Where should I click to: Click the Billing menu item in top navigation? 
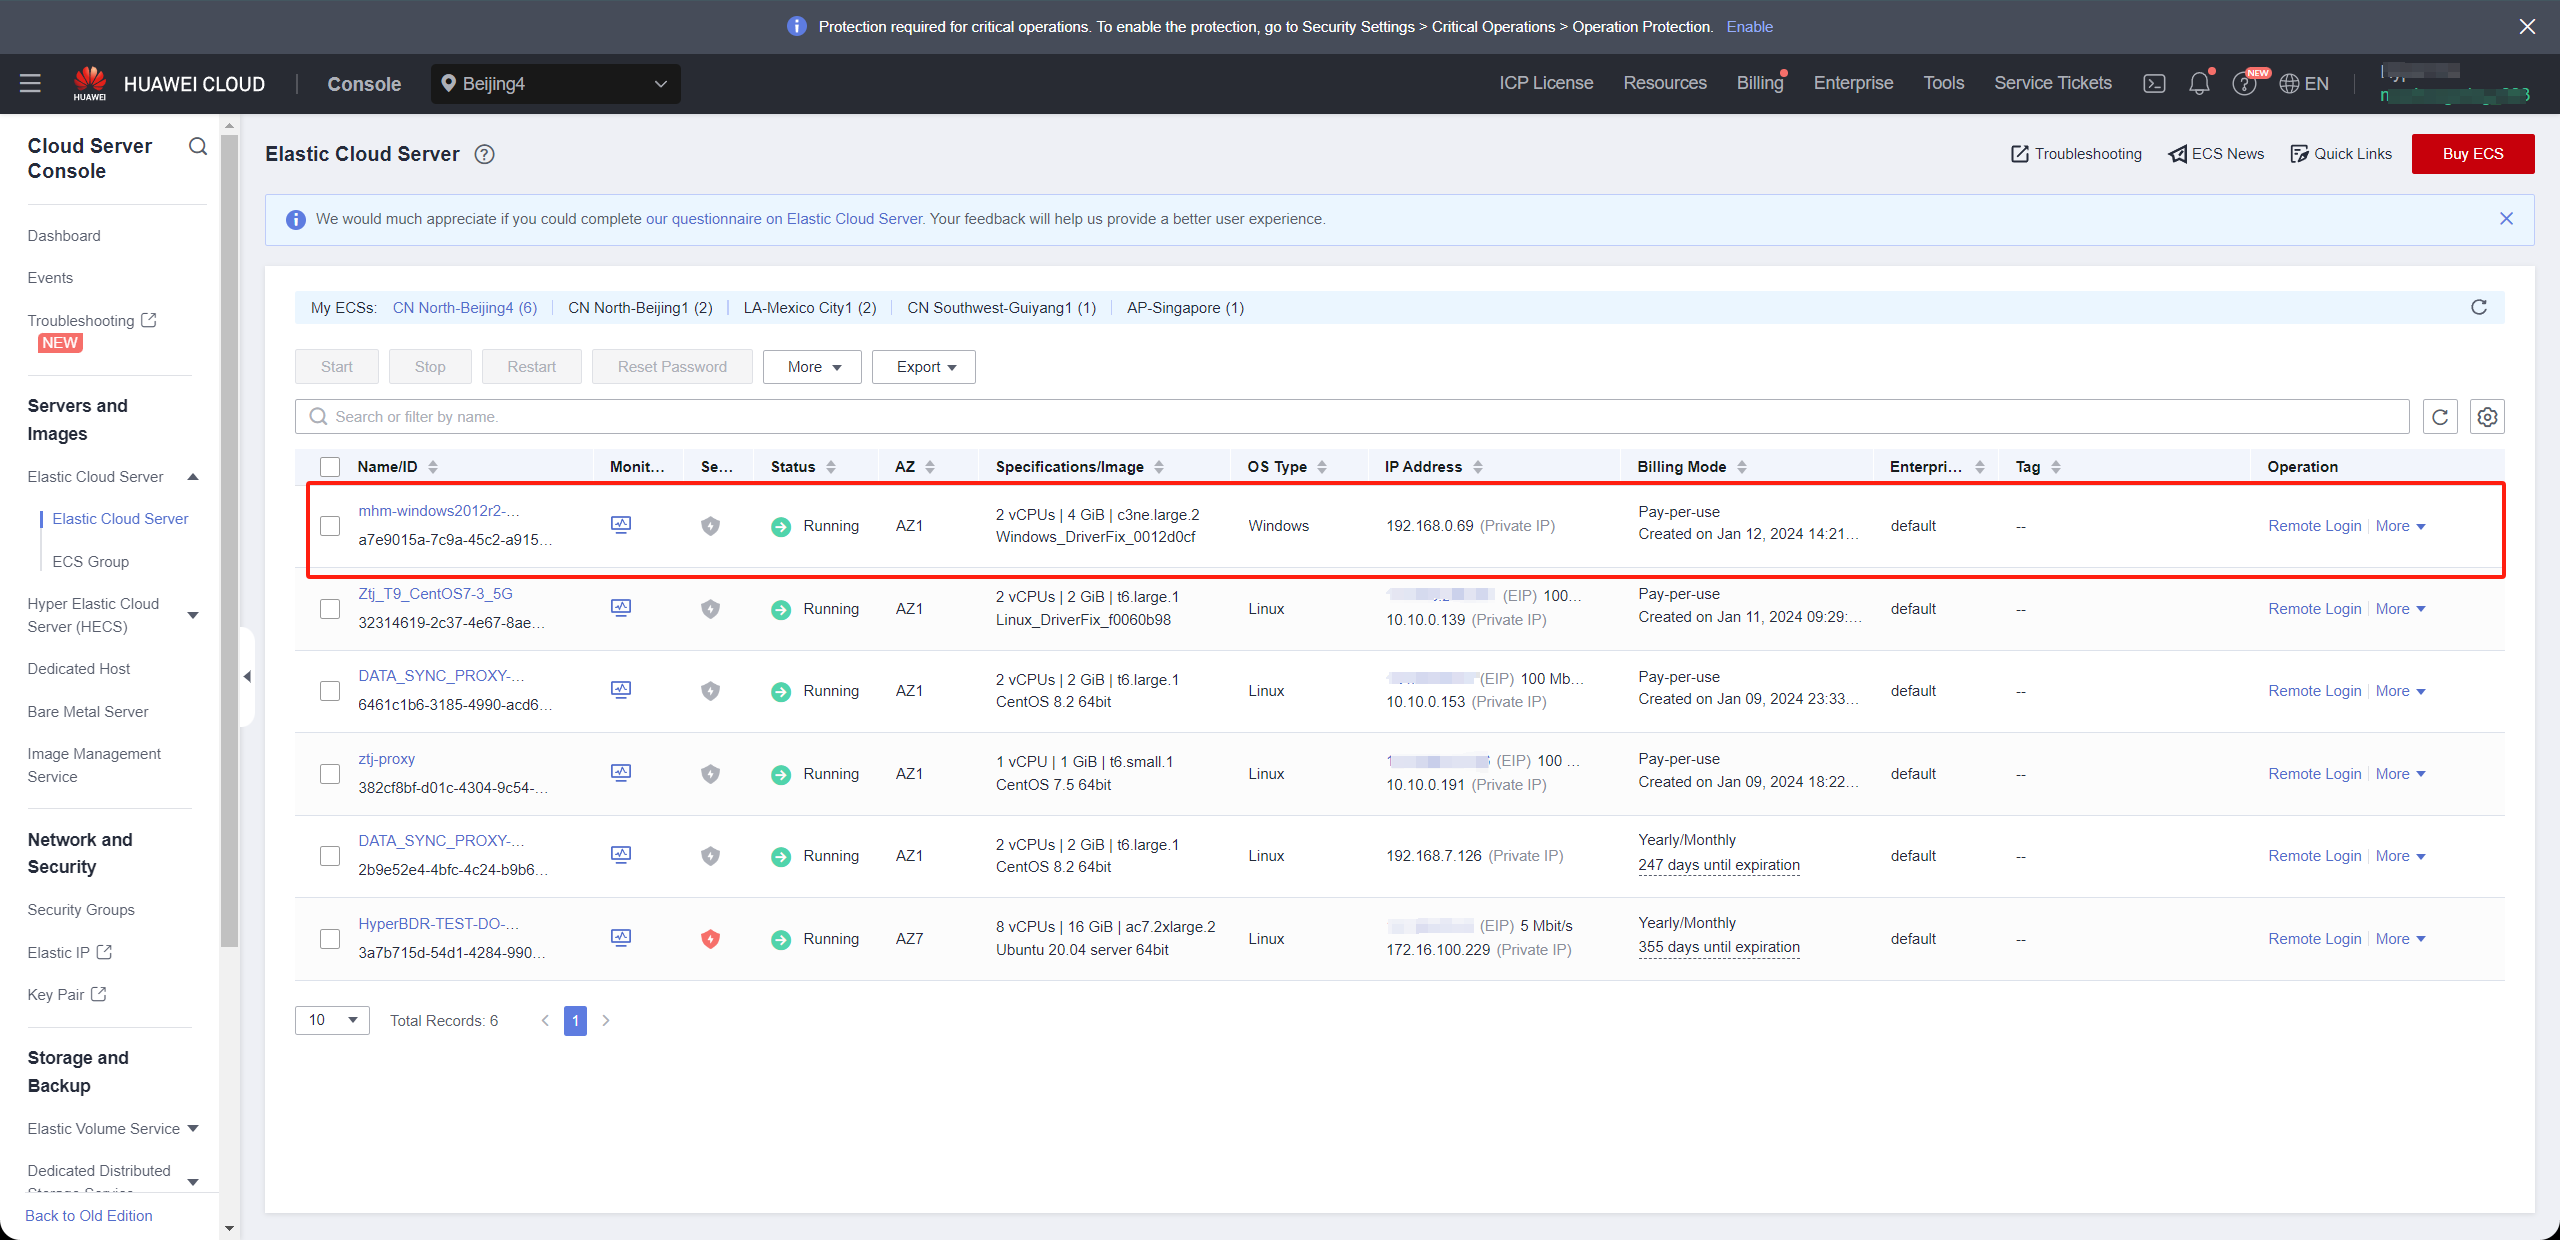[x=1757, y=83]
